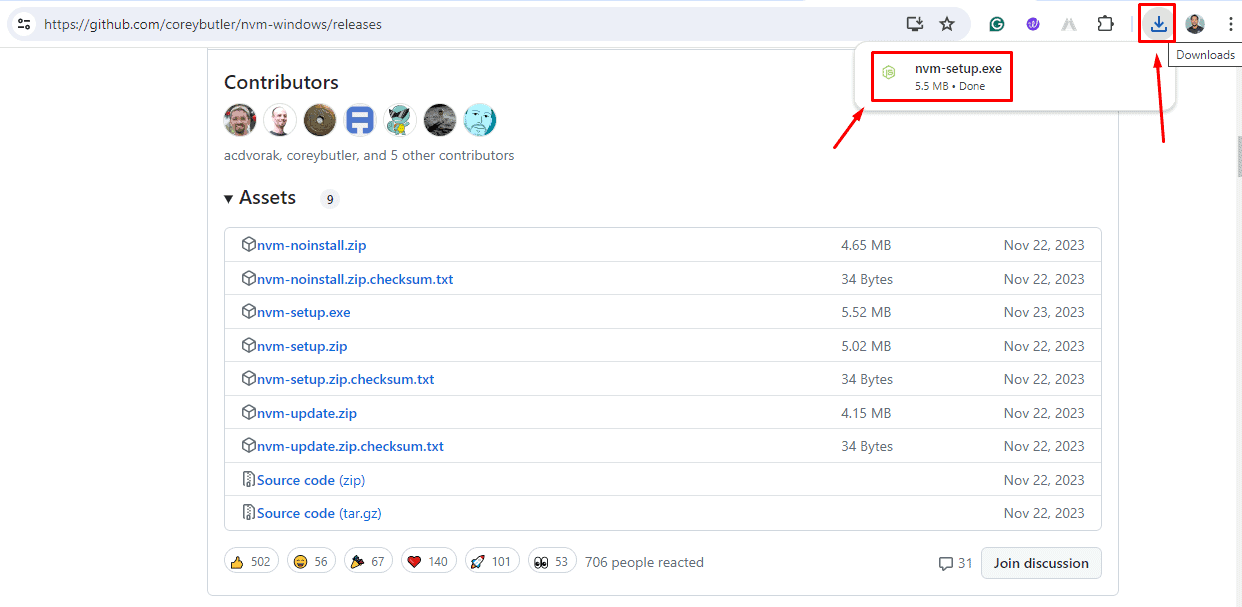Click the install app icon in address bar
The width and height of the screenshot is (1242, 607).
point(914,24)
